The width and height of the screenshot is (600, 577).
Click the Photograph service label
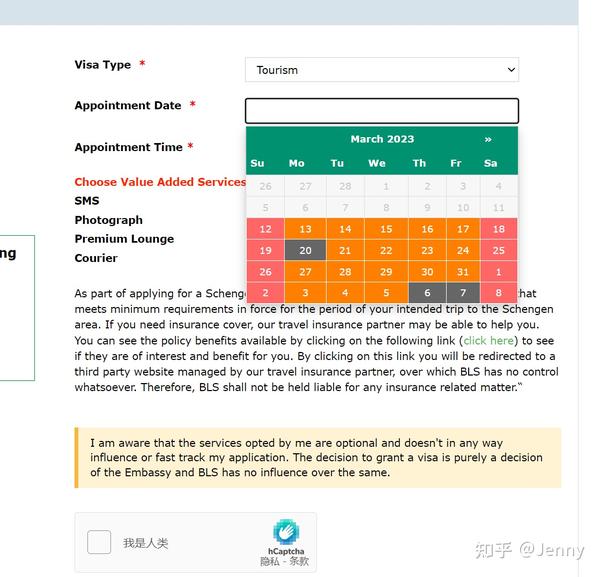coord(109,220)
